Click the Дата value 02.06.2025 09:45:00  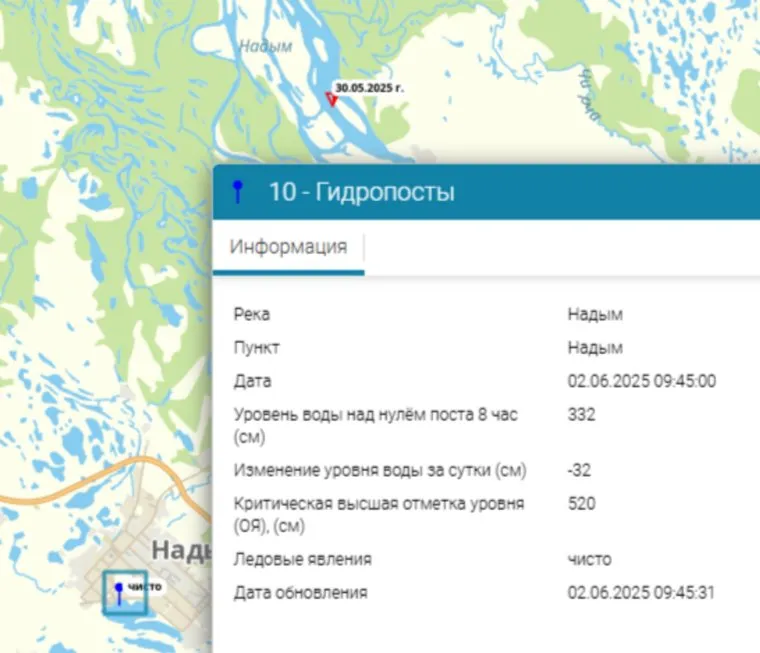[x=641, y=381]
